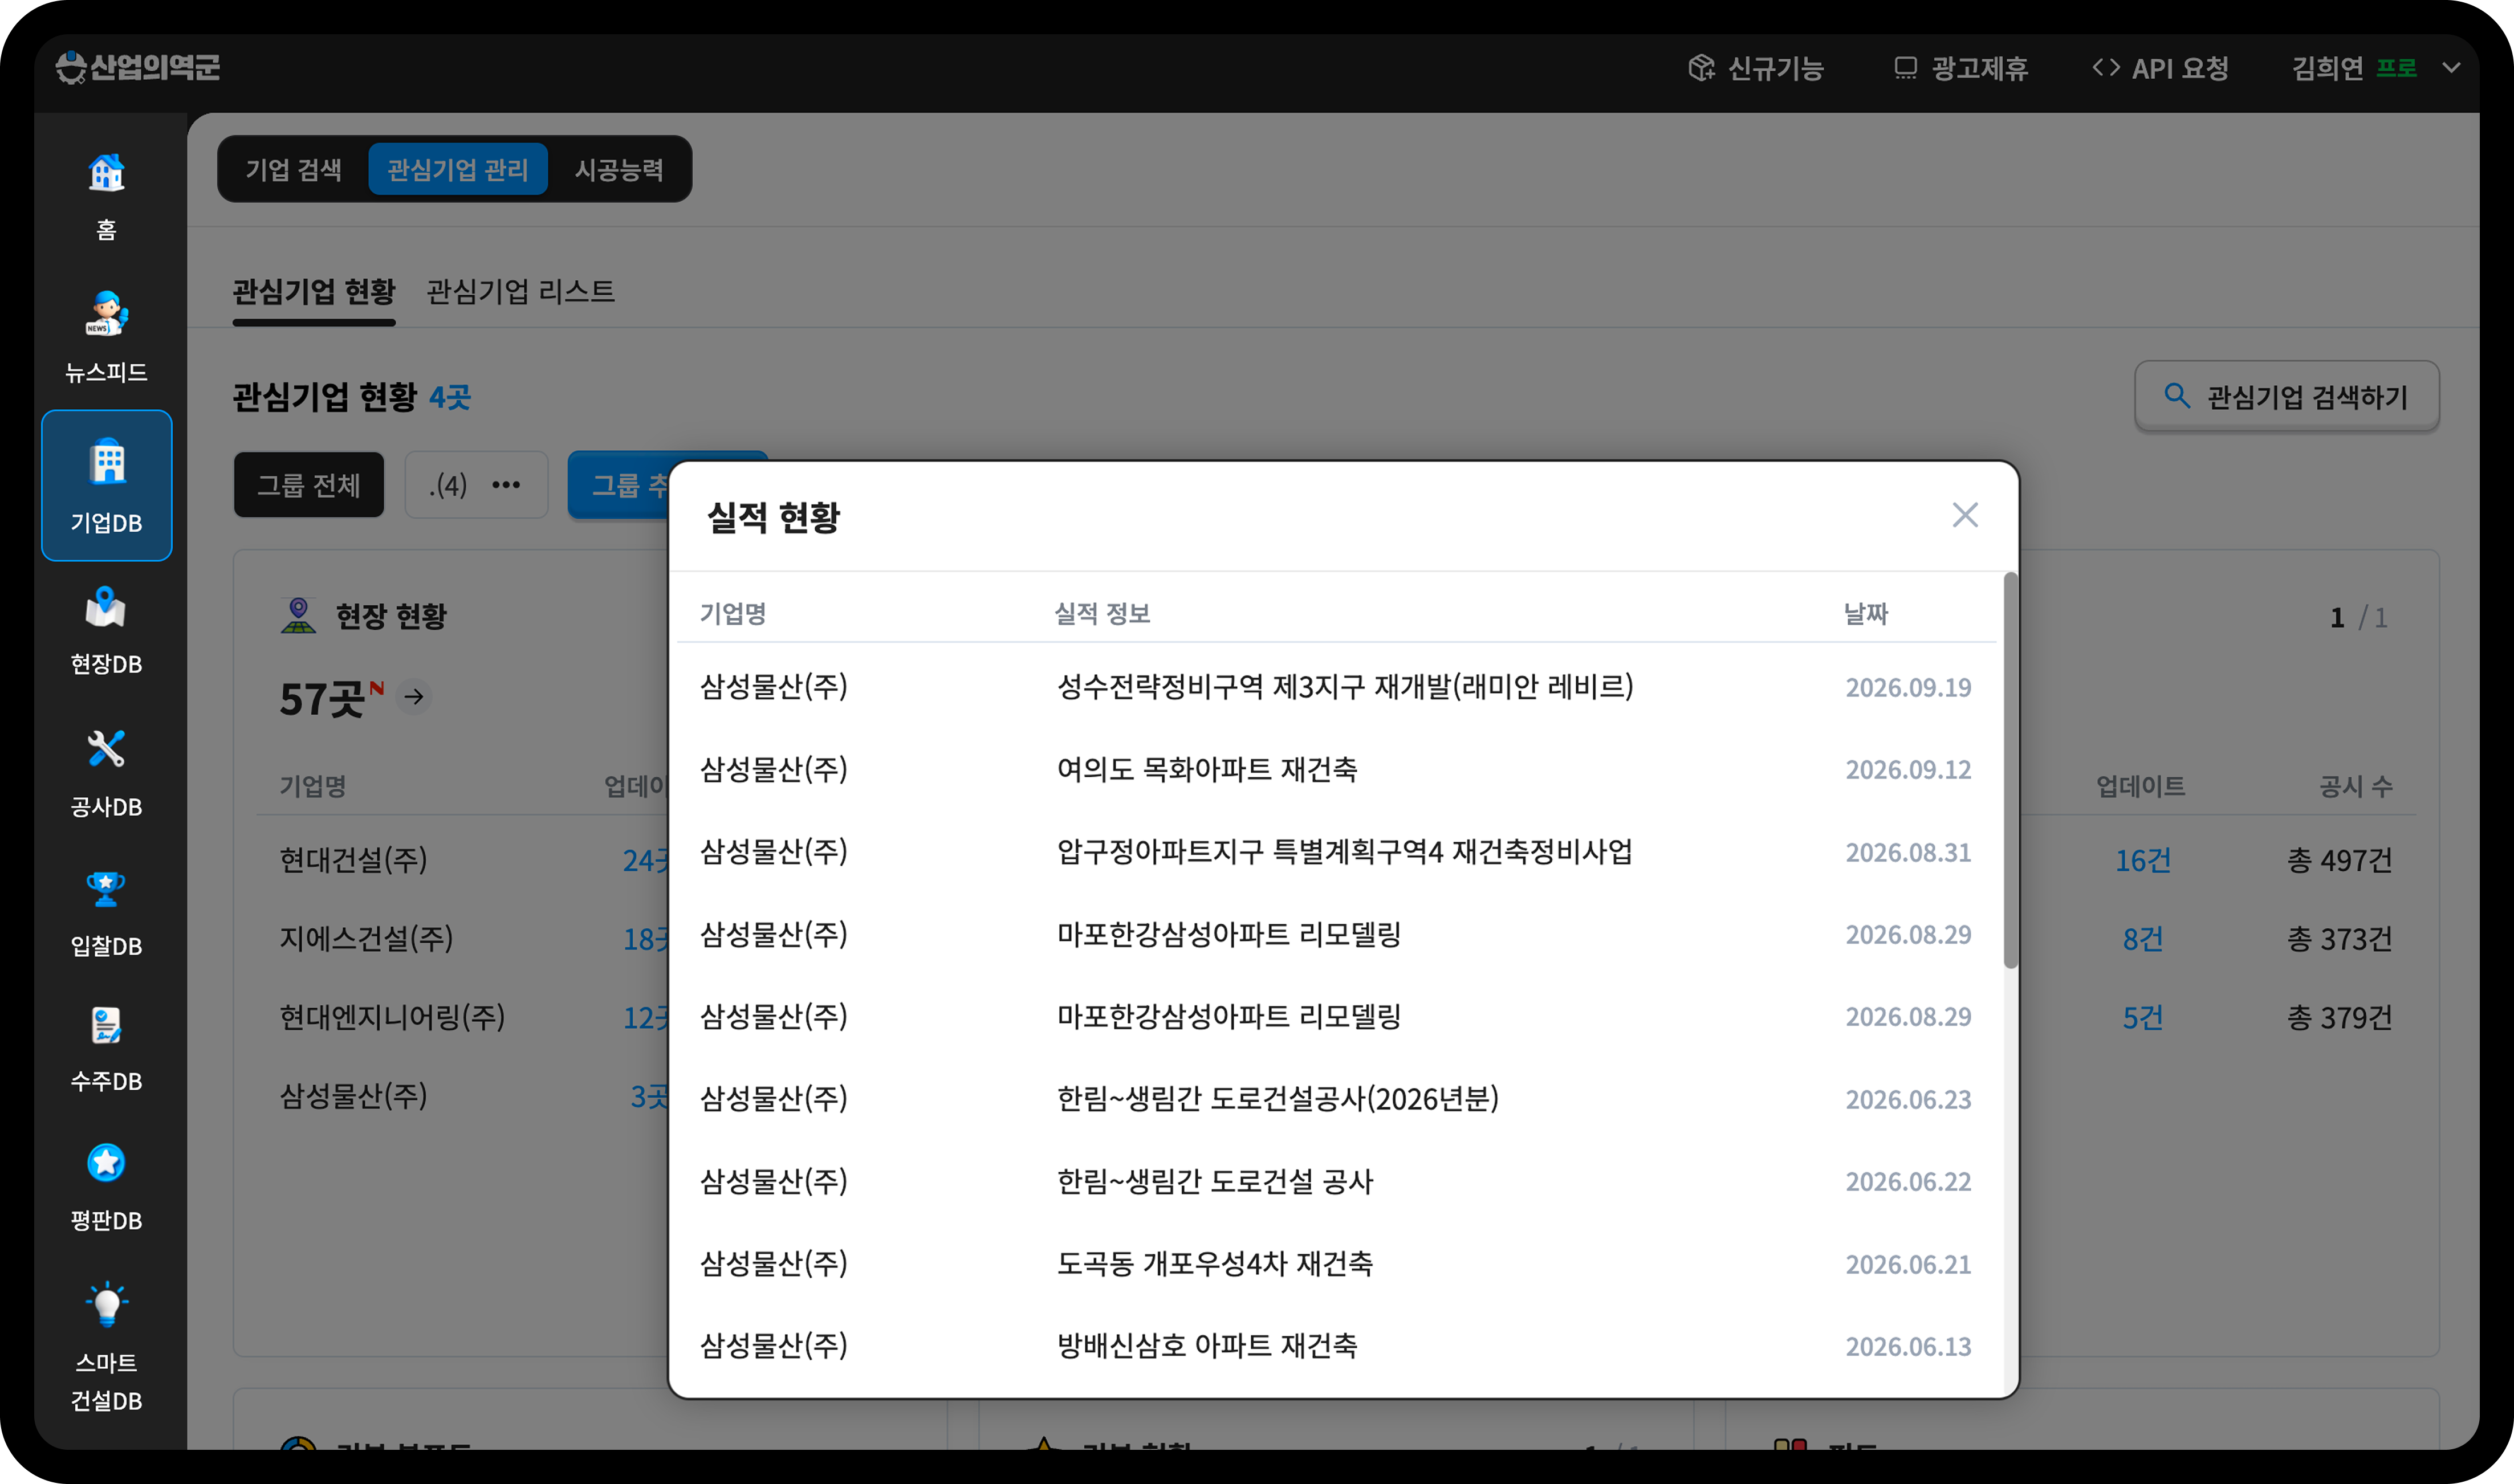Click the 5건 update count link
The image size is (2514, 1484).
click(2142, 1018)
